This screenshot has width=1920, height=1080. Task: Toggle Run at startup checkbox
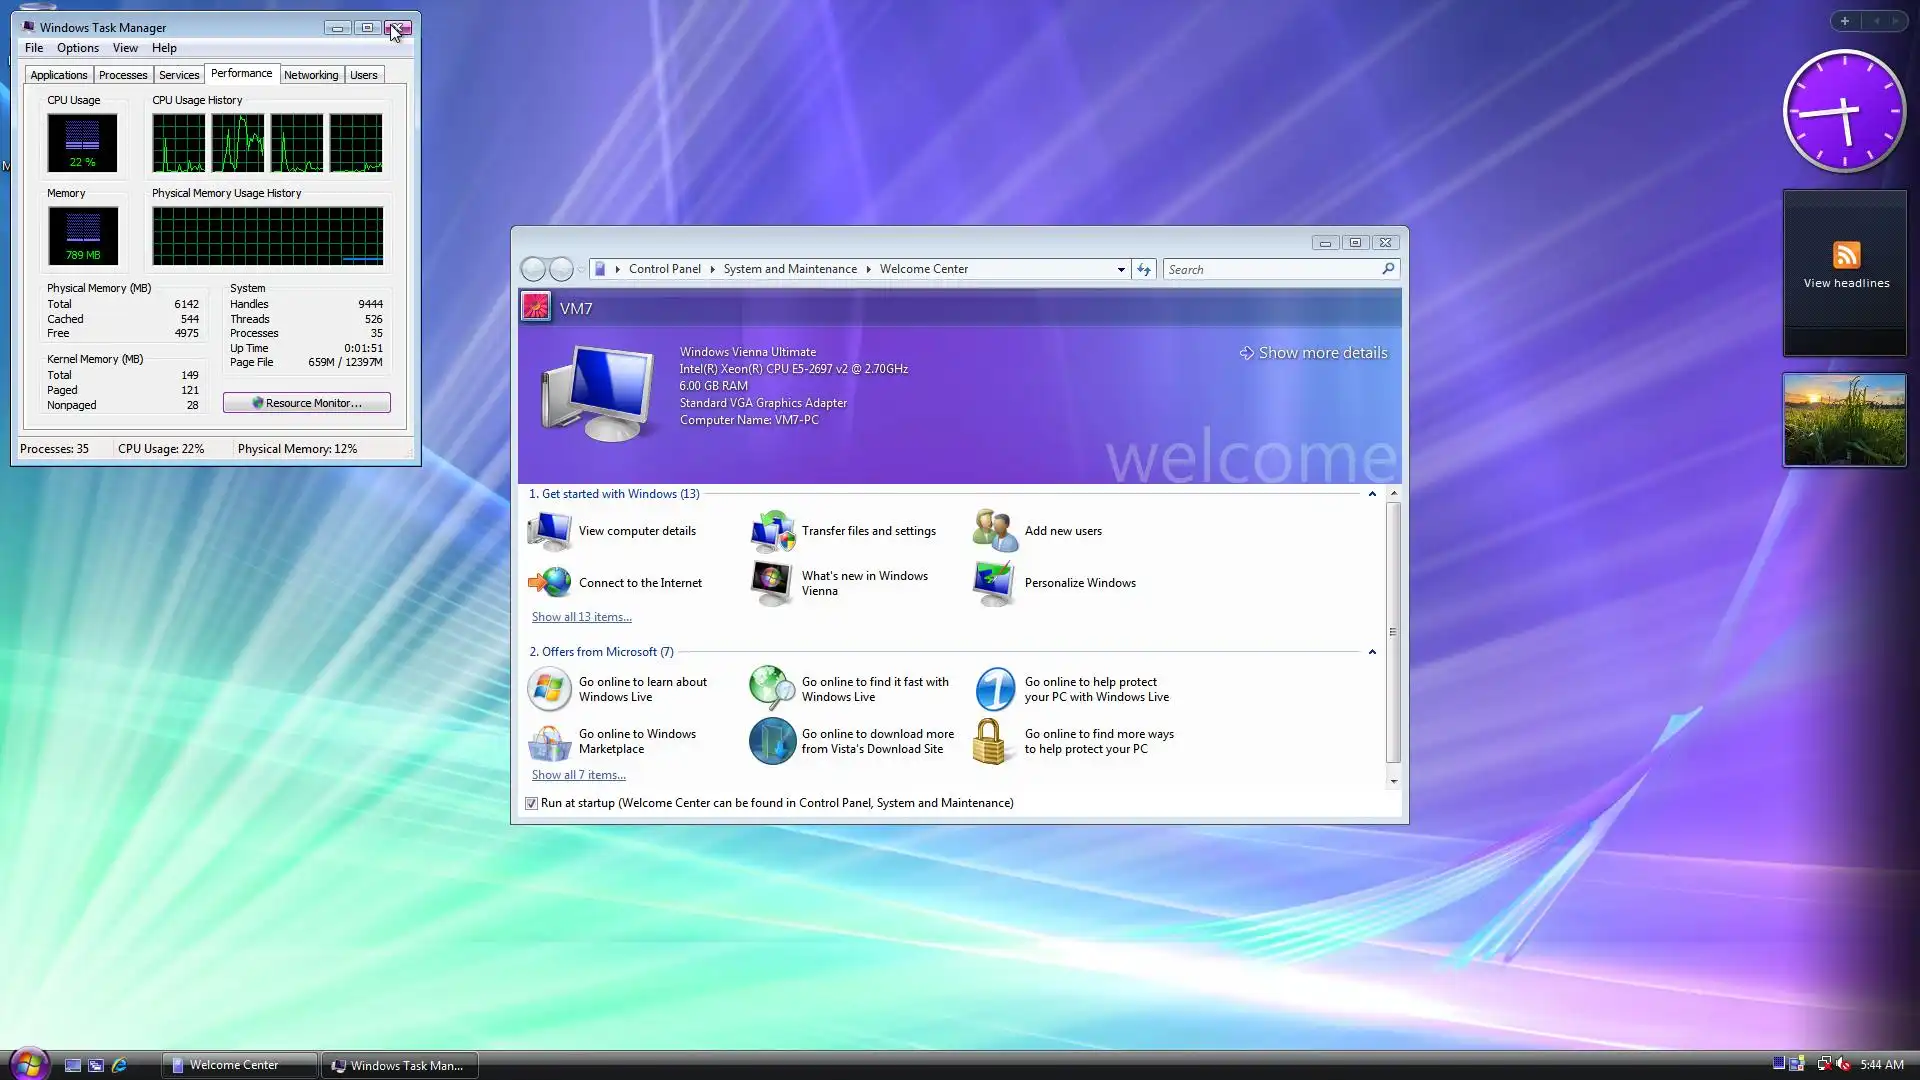(532, 804)
